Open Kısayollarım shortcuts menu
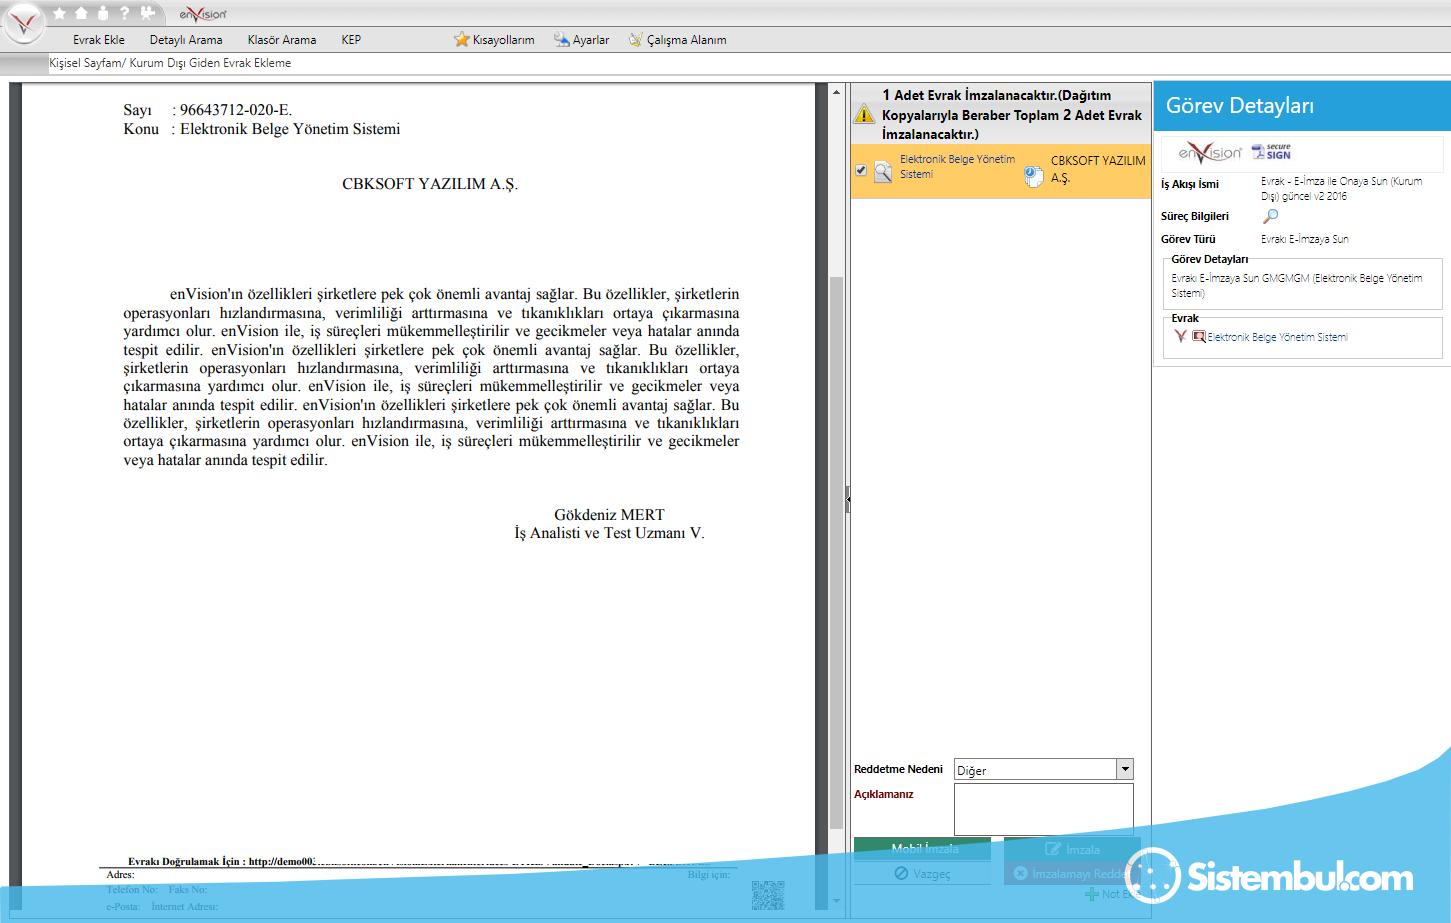This screenshot has height=923, width=1451. (x=494, y=40)
